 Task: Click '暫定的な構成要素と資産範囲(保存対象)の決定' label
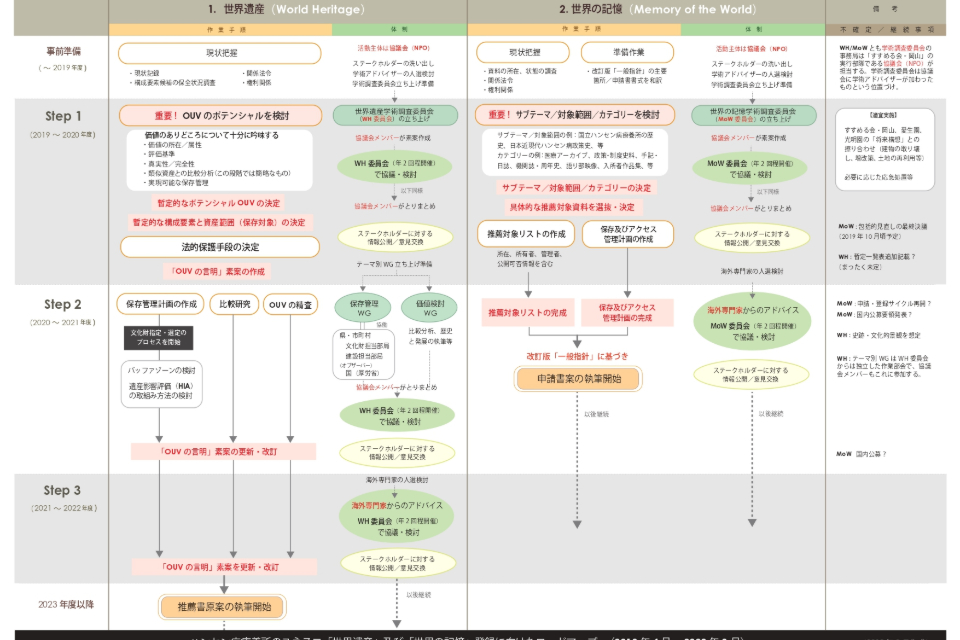(x=219, y=222)
